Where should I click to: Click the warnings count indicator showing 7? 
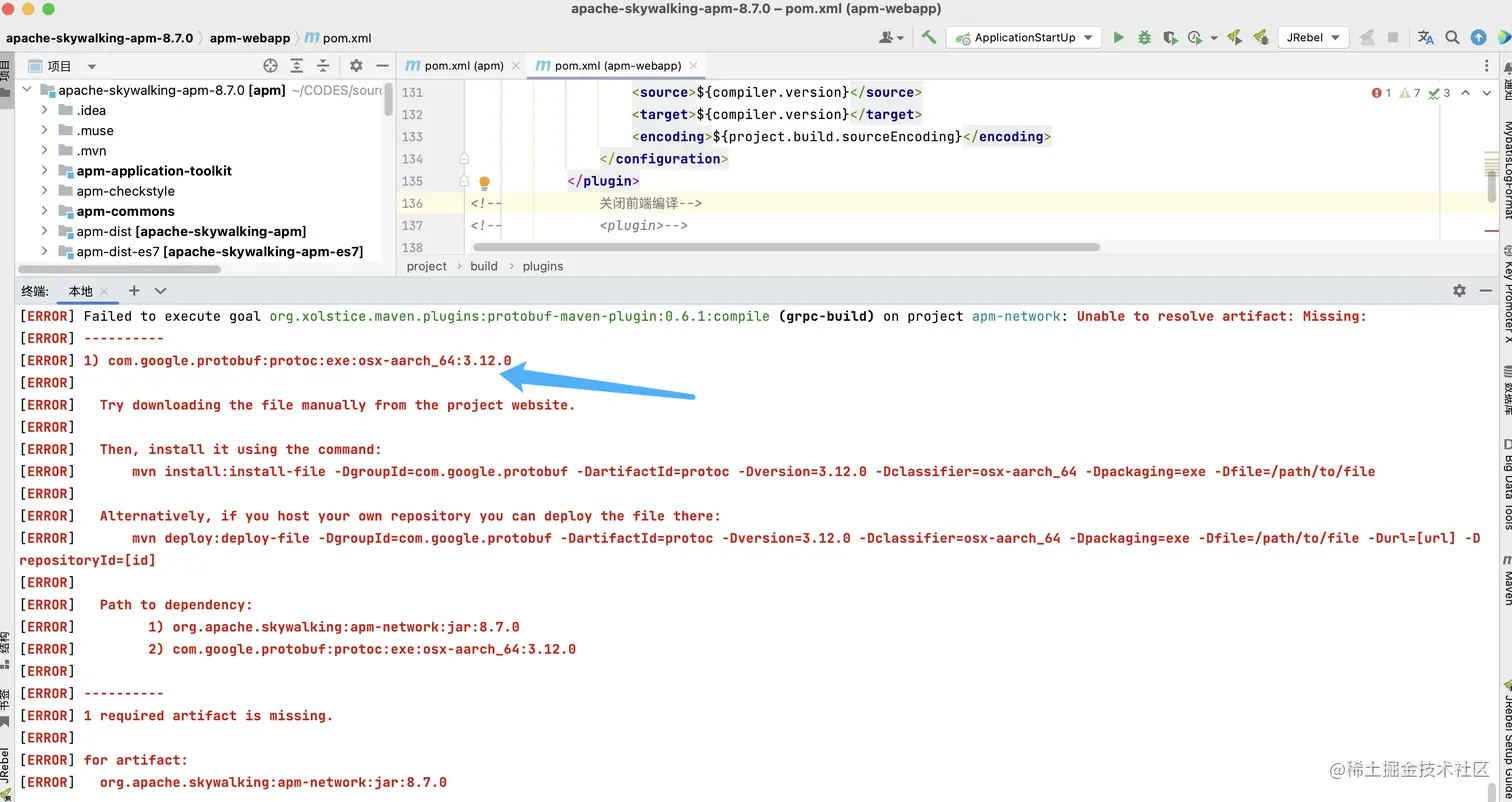coord(1410,93)
